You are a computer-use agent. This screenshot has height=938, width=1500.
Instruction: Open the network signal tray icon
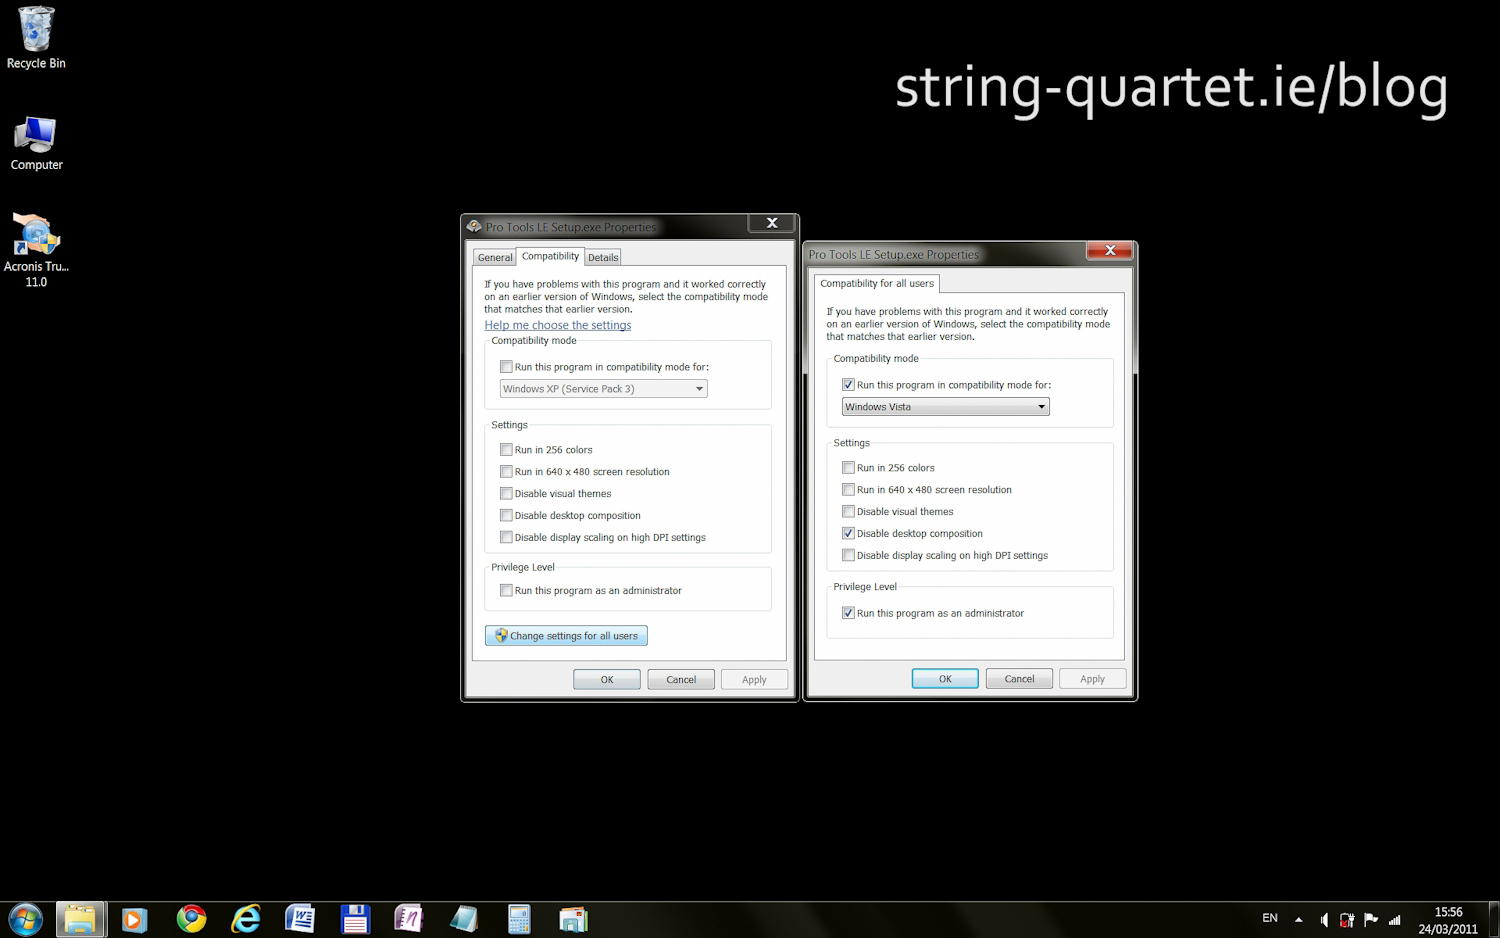point(1395,920)
